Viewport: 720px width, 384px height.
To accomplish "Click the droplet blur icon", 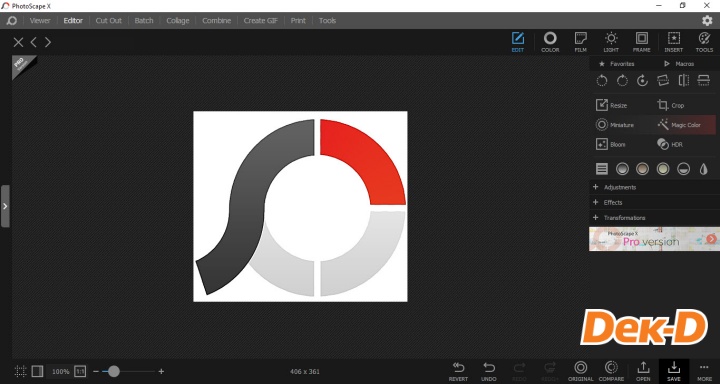I will [x=703, y=169].
